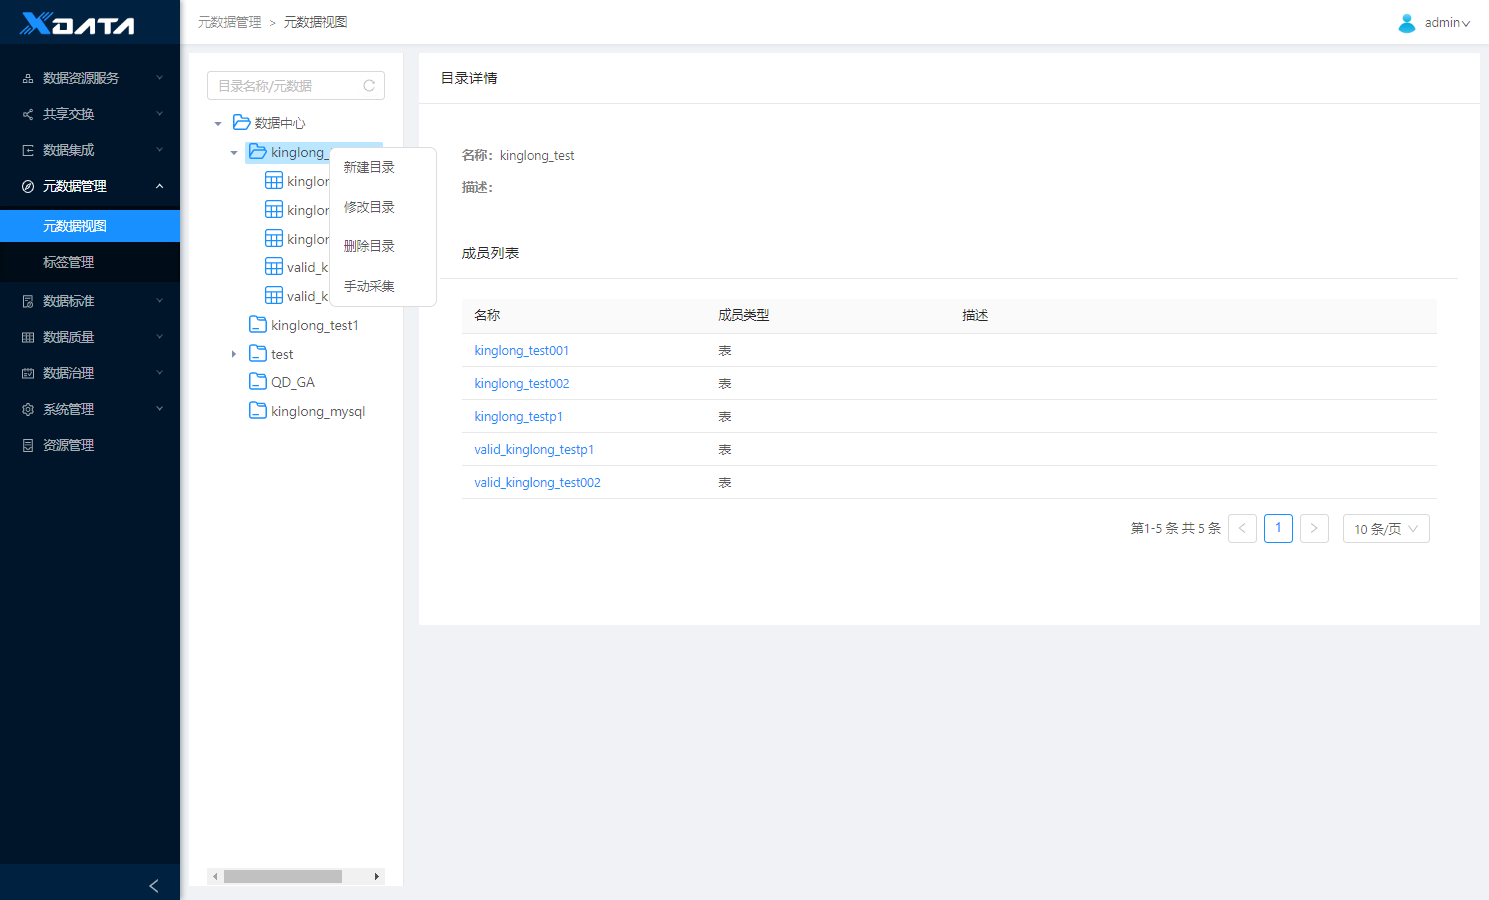The height and width of the screenshot is (900, 1489).
Task: Click the refresh icon in the search box
Action: (x=369, y=86)
